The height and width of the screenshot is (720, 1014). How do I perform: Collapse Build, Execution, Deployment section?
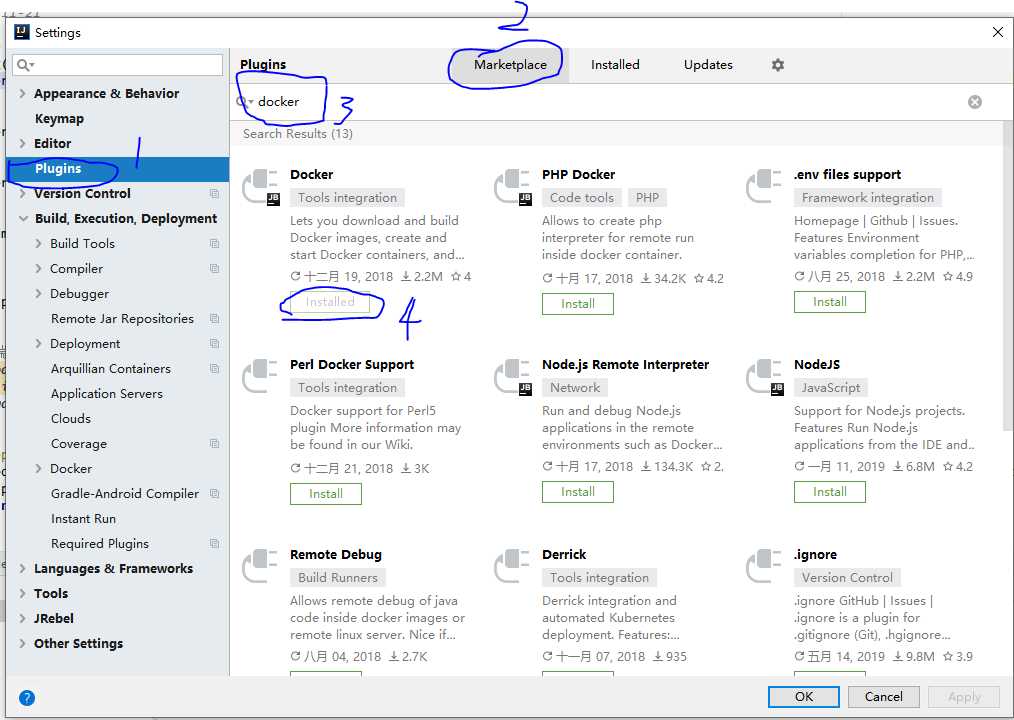coord(23,219)
